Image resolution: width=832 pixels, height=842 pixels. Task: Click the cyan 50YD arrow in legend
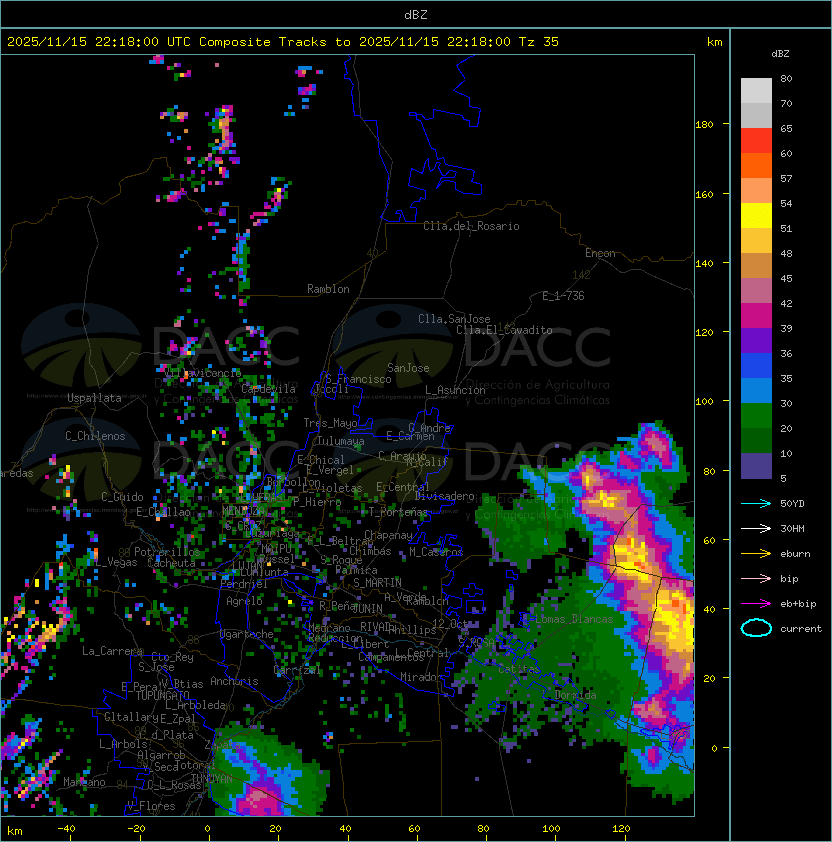(756, 504)
